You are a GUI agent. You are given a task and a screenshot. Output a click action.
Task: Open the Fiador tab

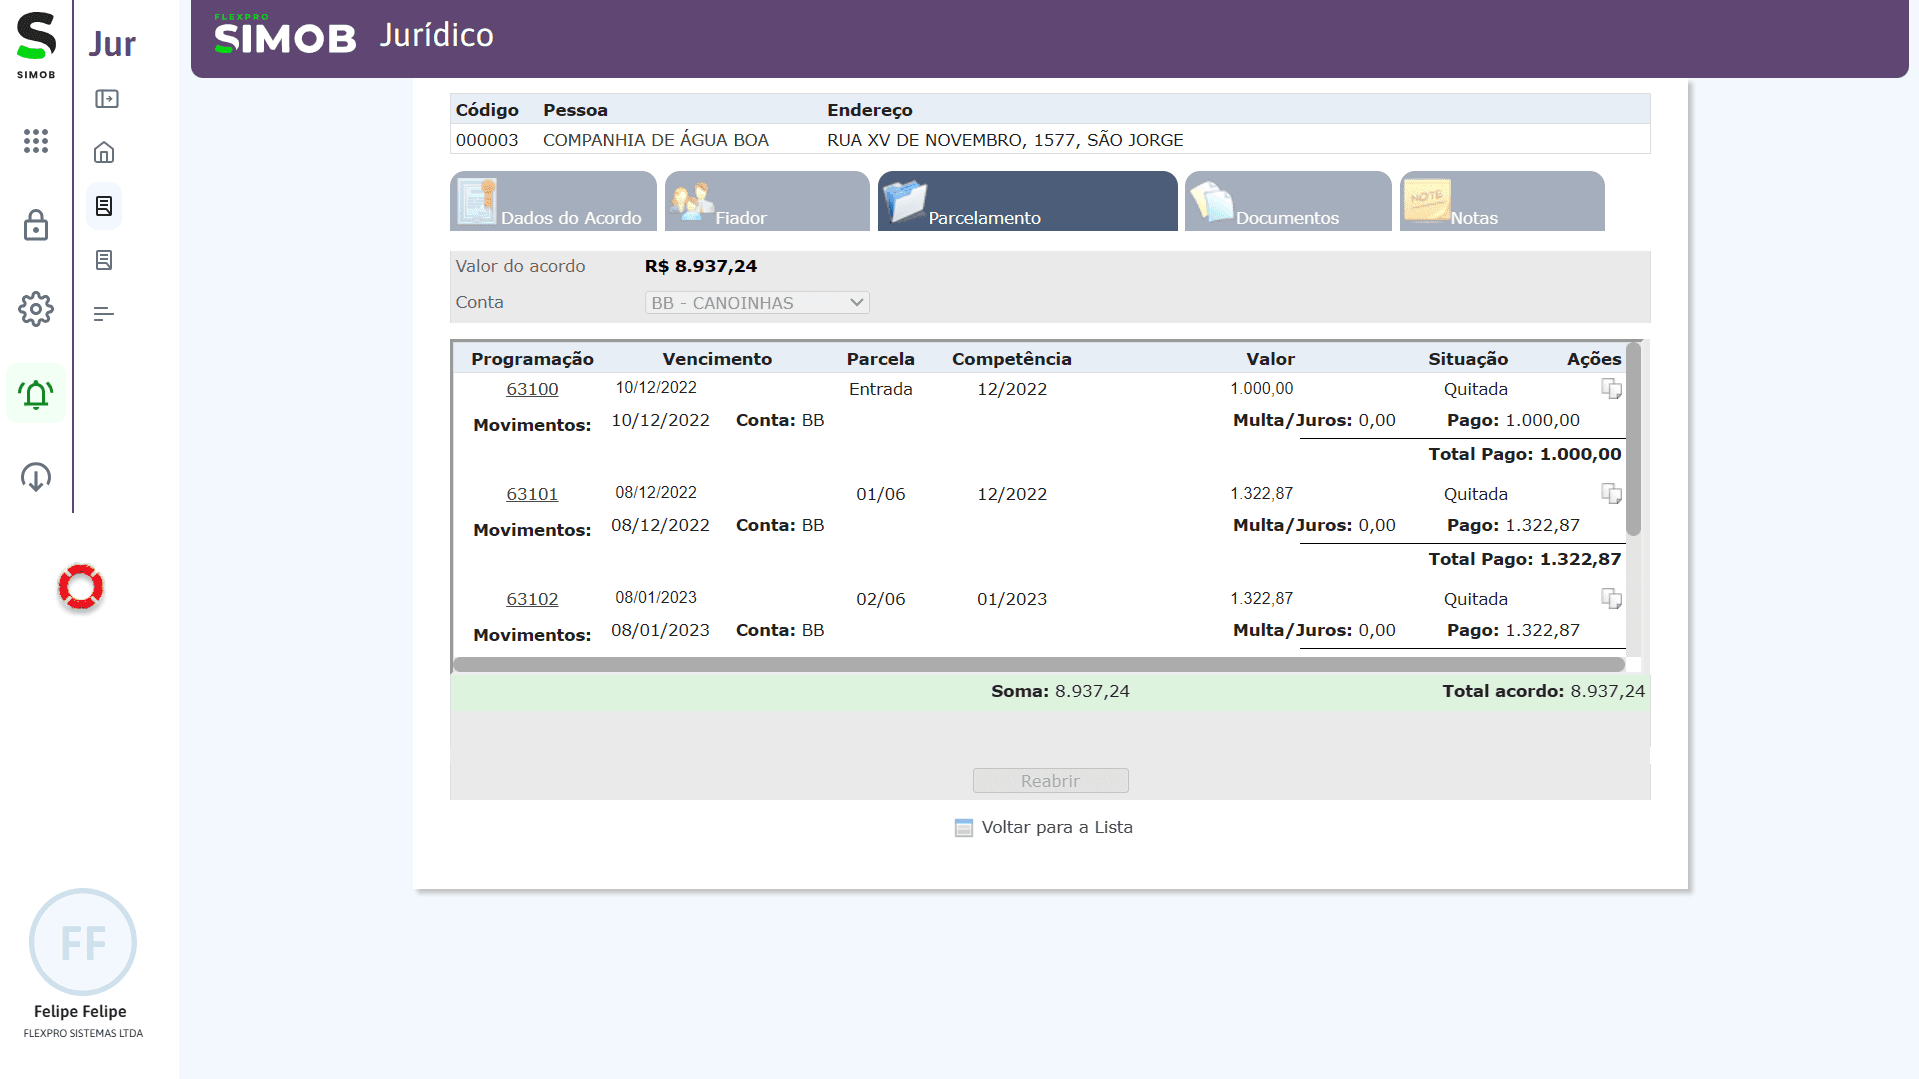767,202
